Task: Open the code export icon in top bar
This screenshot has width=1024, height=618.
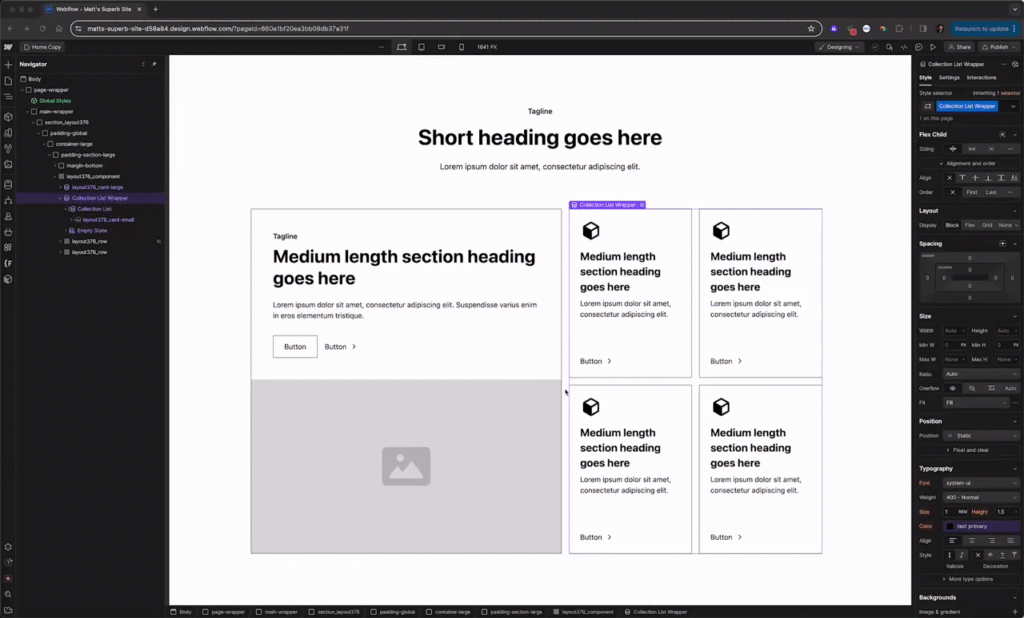Action: click(x=904, y=47)
